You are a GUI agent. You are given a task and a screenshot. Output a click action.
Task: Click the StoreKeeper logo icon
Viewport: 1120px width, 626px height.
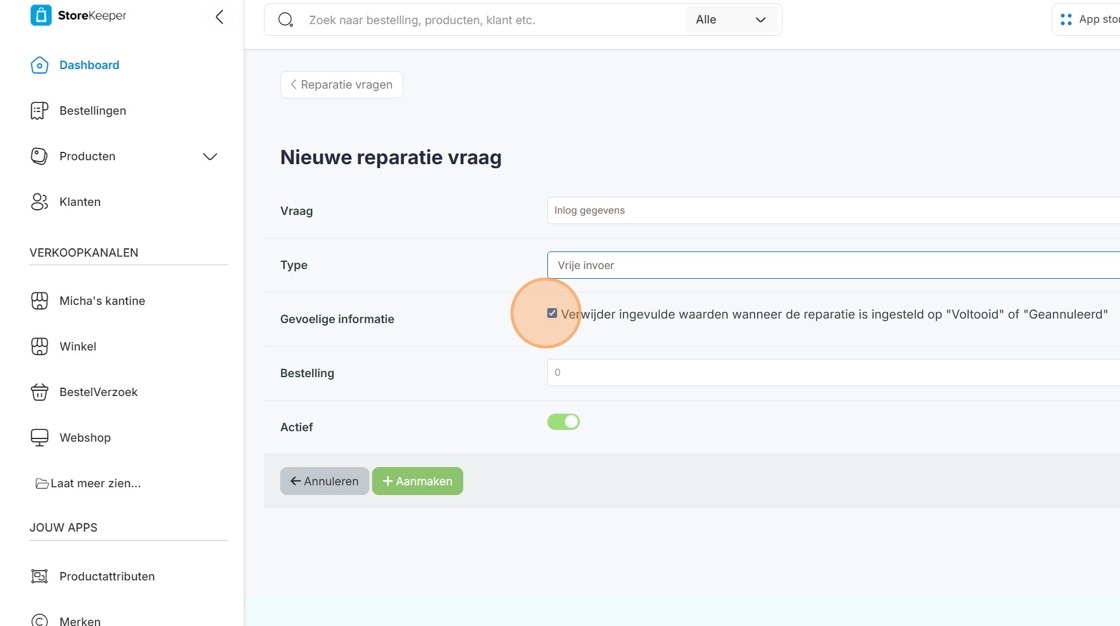click(41, 15)
